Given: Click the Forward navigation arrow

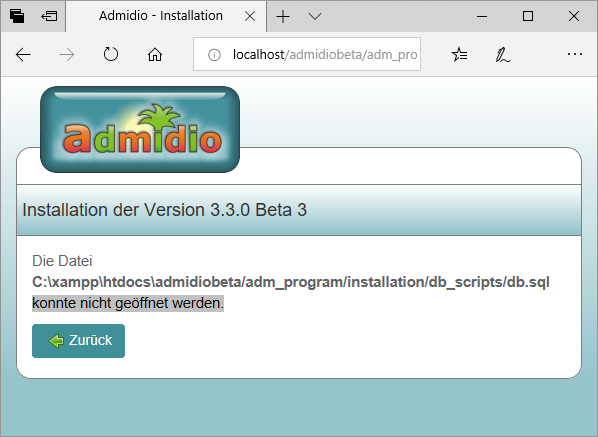Looking at the screenshot, I should (67, 55).
